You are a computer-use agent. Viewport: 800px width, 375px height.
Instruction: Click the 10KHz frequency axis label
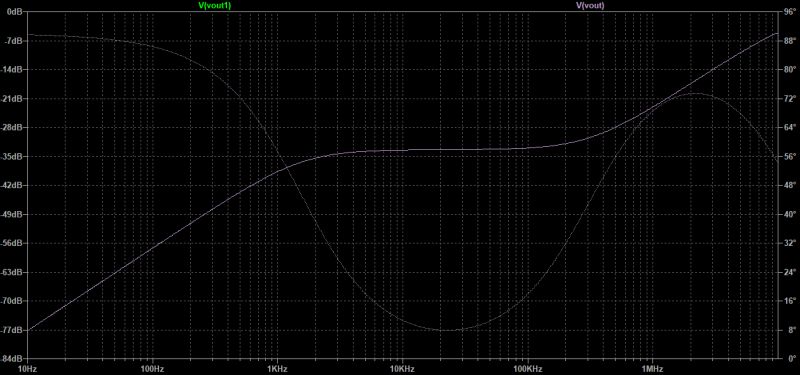click(x=402, y=368)
